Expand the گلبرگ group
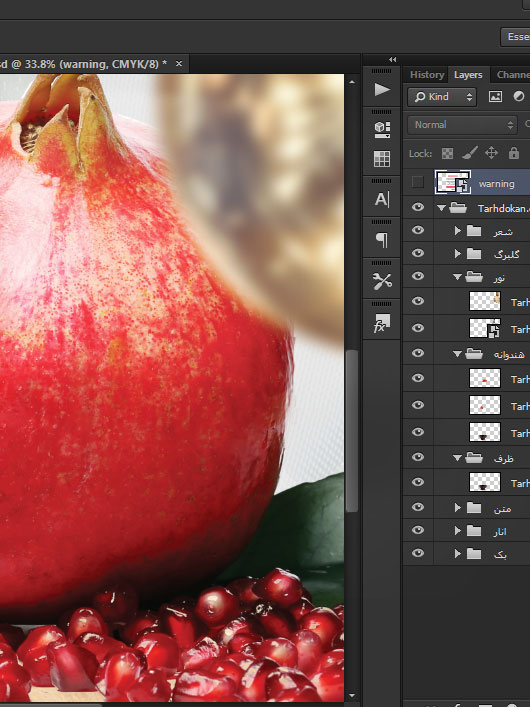Image resolution: width=530 pixels, height=707 pixels. [x=457, y=253]
